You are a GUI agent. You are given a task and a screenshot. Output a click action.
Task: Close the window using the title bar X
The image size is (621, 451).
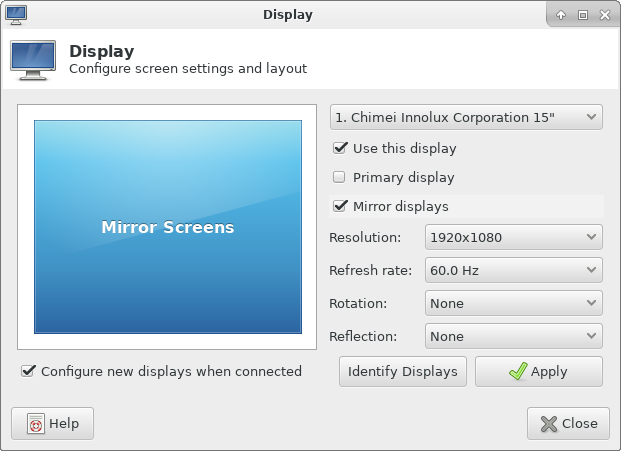pos(604,15)
